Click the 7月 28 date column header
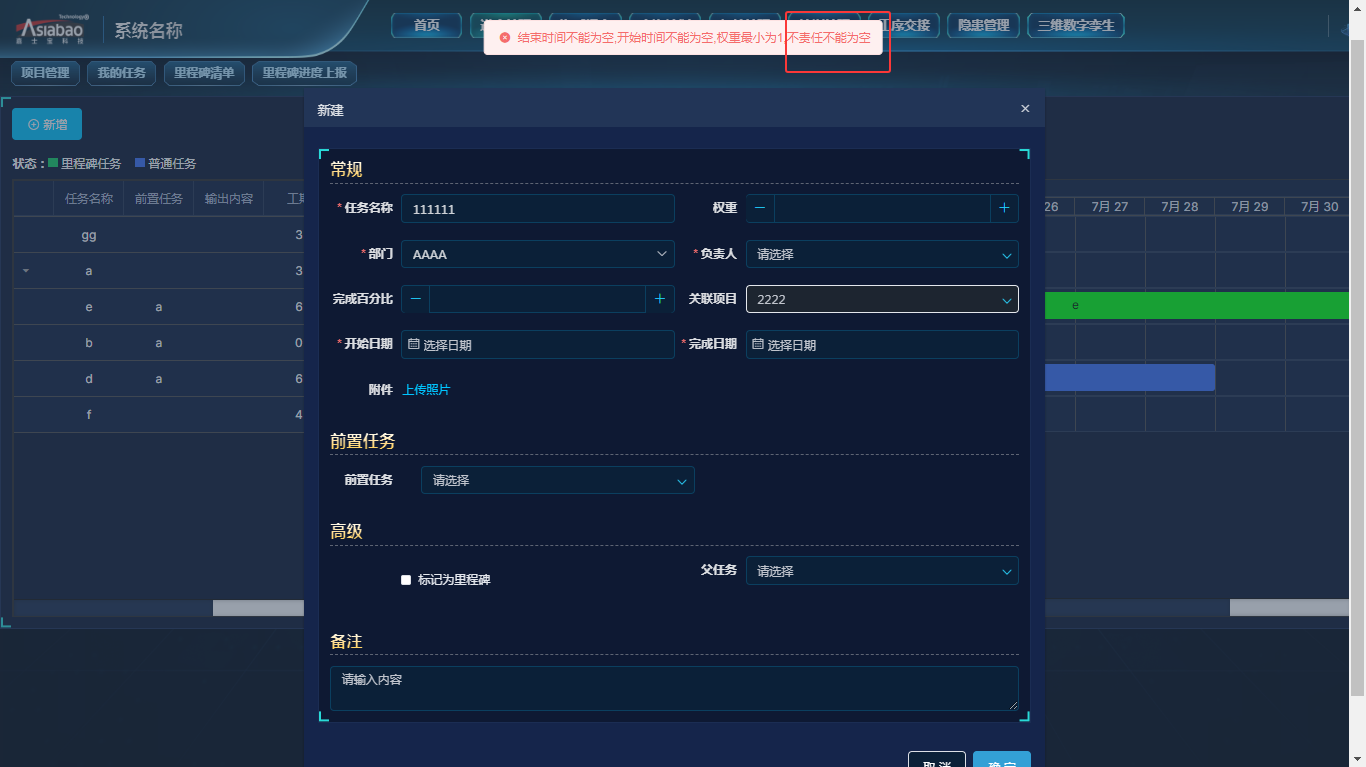The height and width of the screenshot is (767, 1366). 1180,206
